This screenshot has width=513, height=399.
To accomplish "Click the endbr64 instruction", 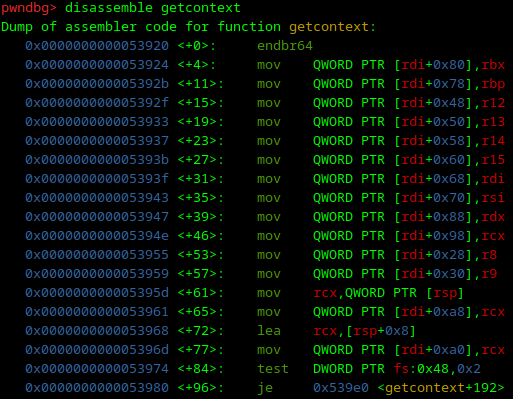I will coord(285,46).
